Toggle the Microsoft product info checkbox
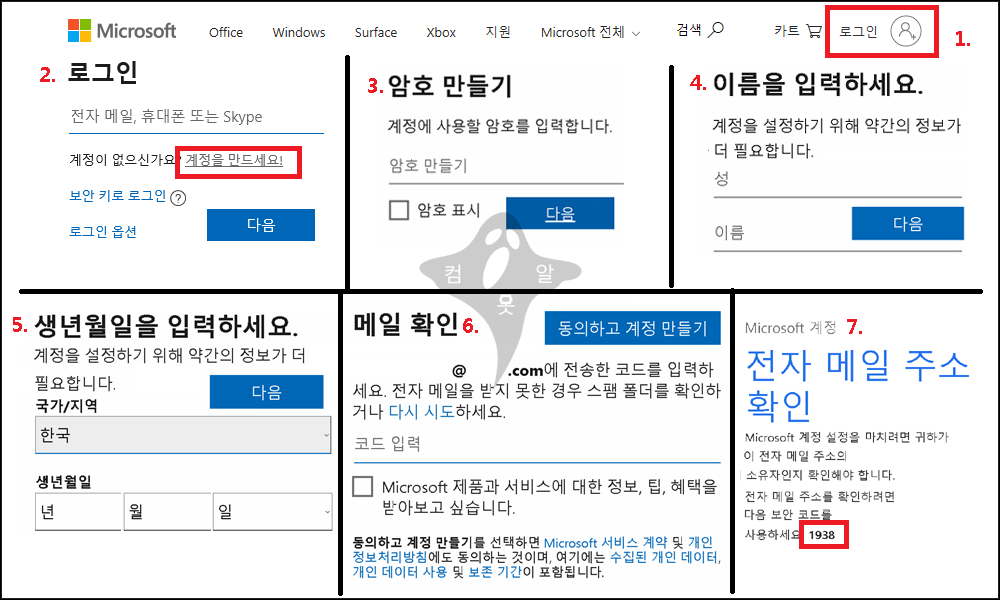 point(363,487)
